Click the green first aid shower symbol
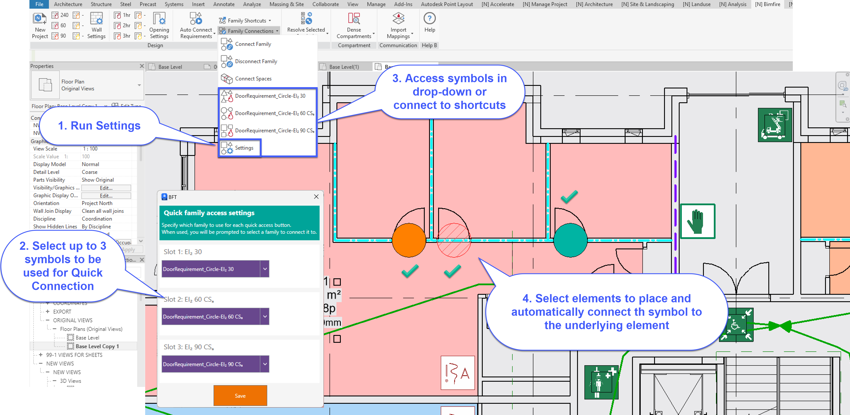The height and width of the screenshot is (415, 850). (x=602, y=382)
